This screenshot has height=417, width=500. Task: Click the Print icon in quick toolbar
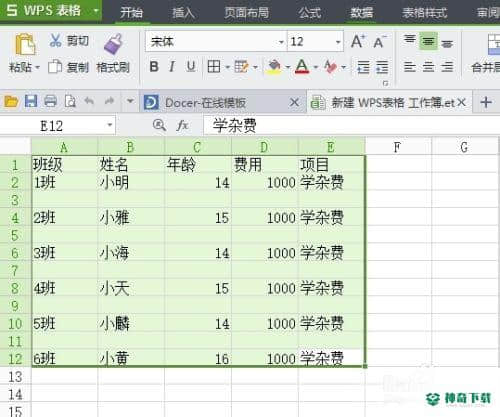[x=50, y=101]
